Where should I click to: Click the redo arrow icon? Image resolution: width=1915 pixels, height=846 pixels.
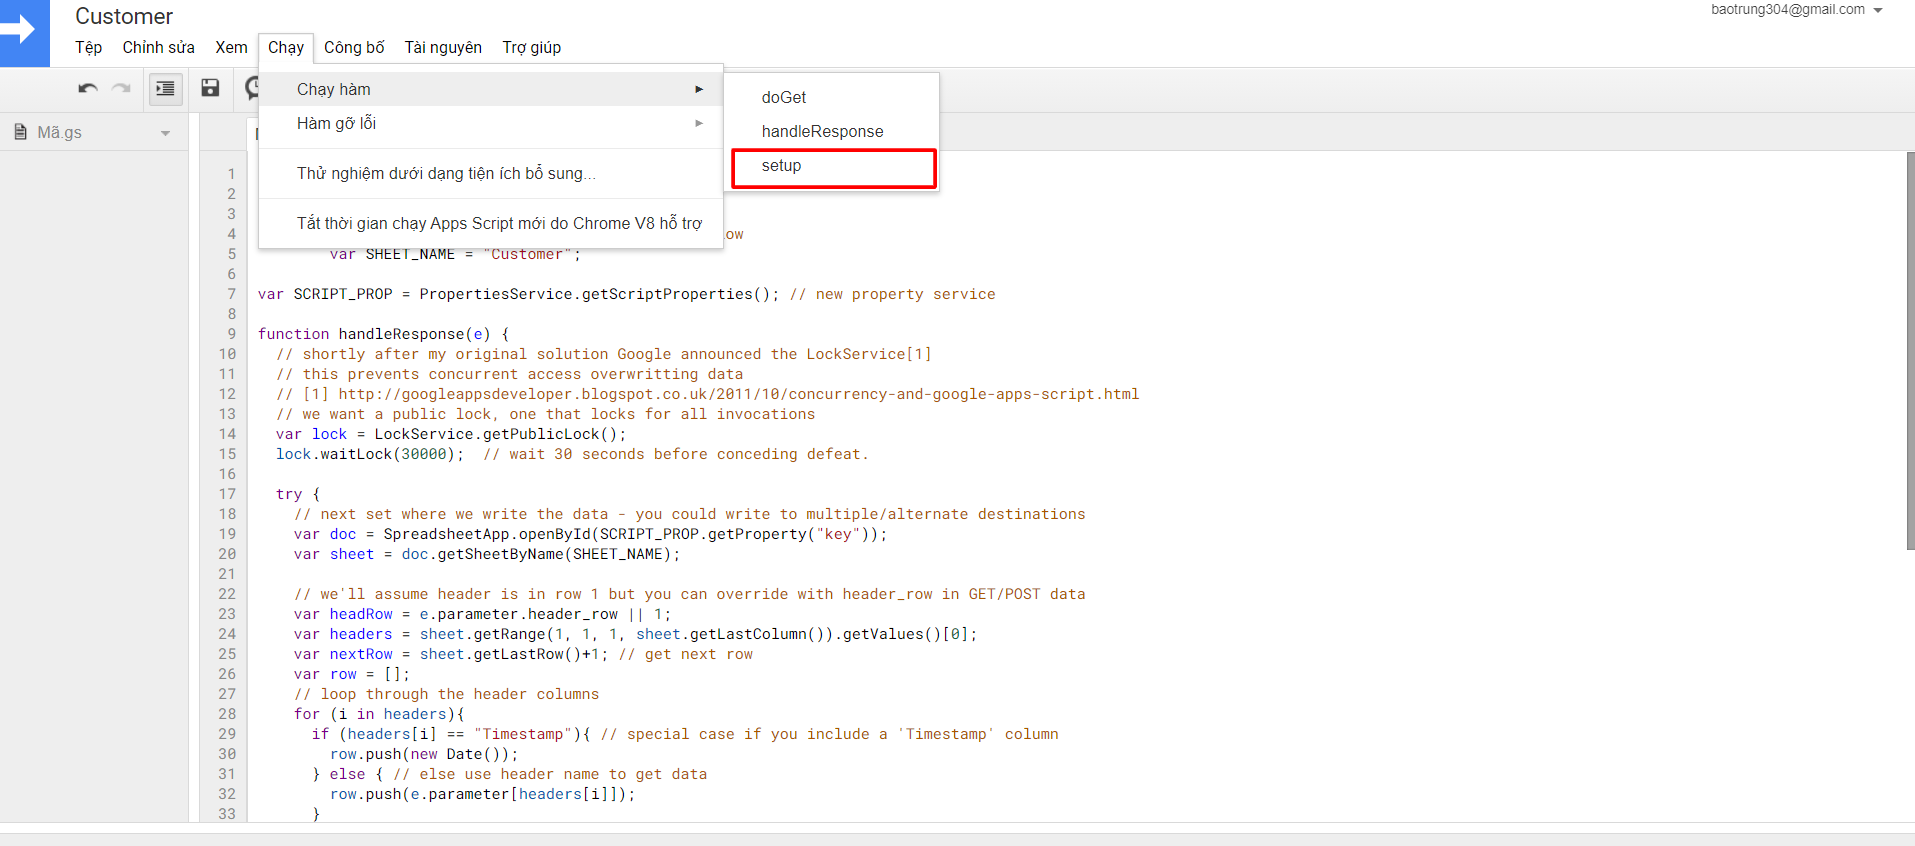point(121,88)
